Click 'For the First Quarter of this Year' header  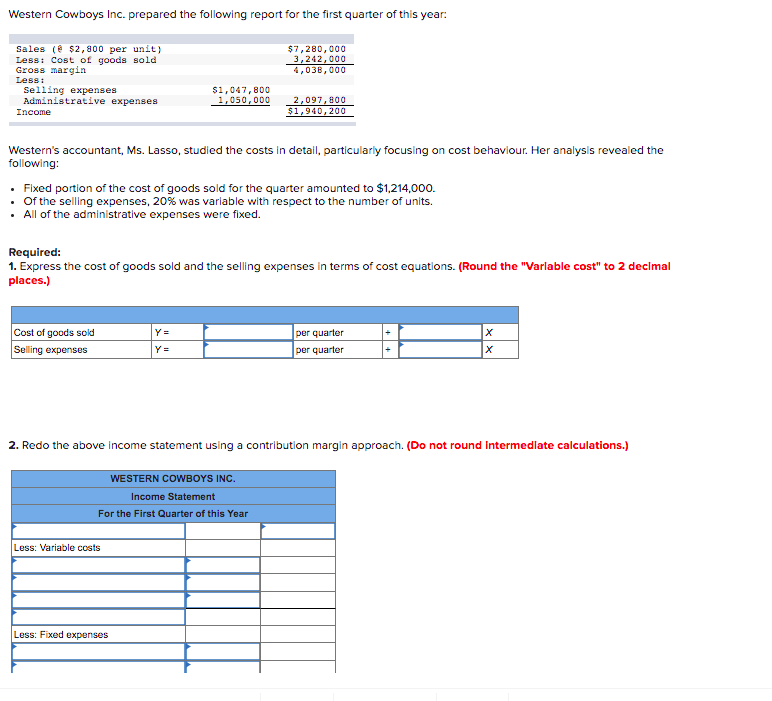(x=173, y=513)
